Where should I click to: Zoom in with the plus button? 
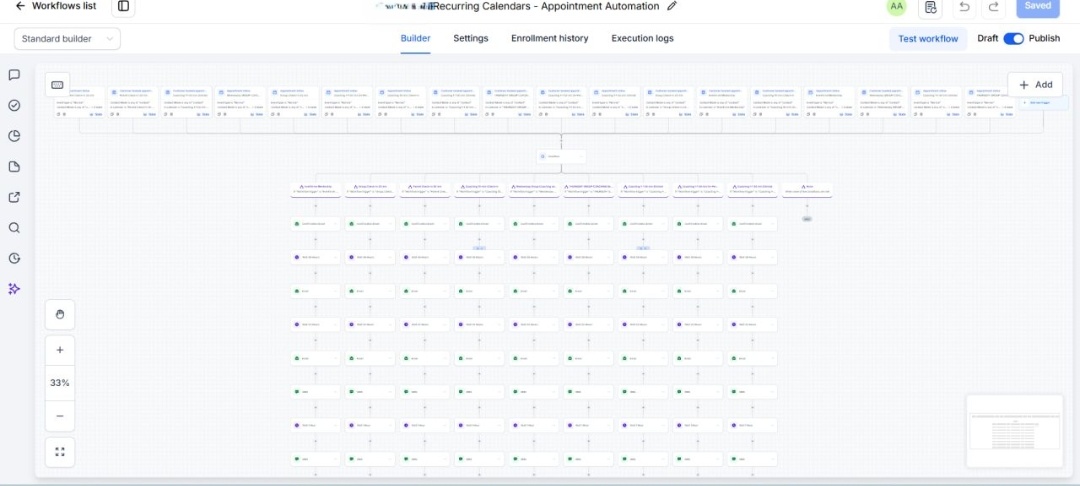tap(60, 350)
